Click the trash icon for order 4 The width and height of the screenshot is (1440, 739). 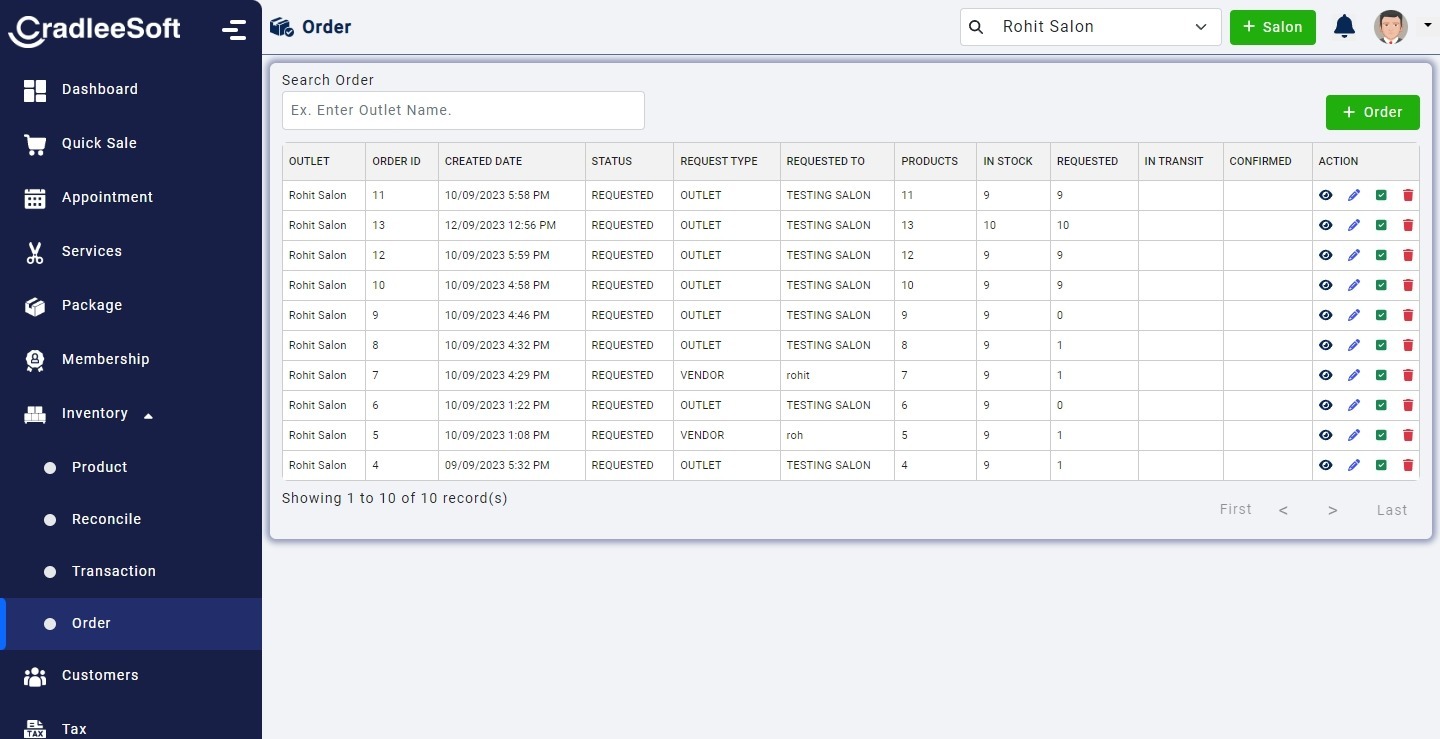[1408, 466]
